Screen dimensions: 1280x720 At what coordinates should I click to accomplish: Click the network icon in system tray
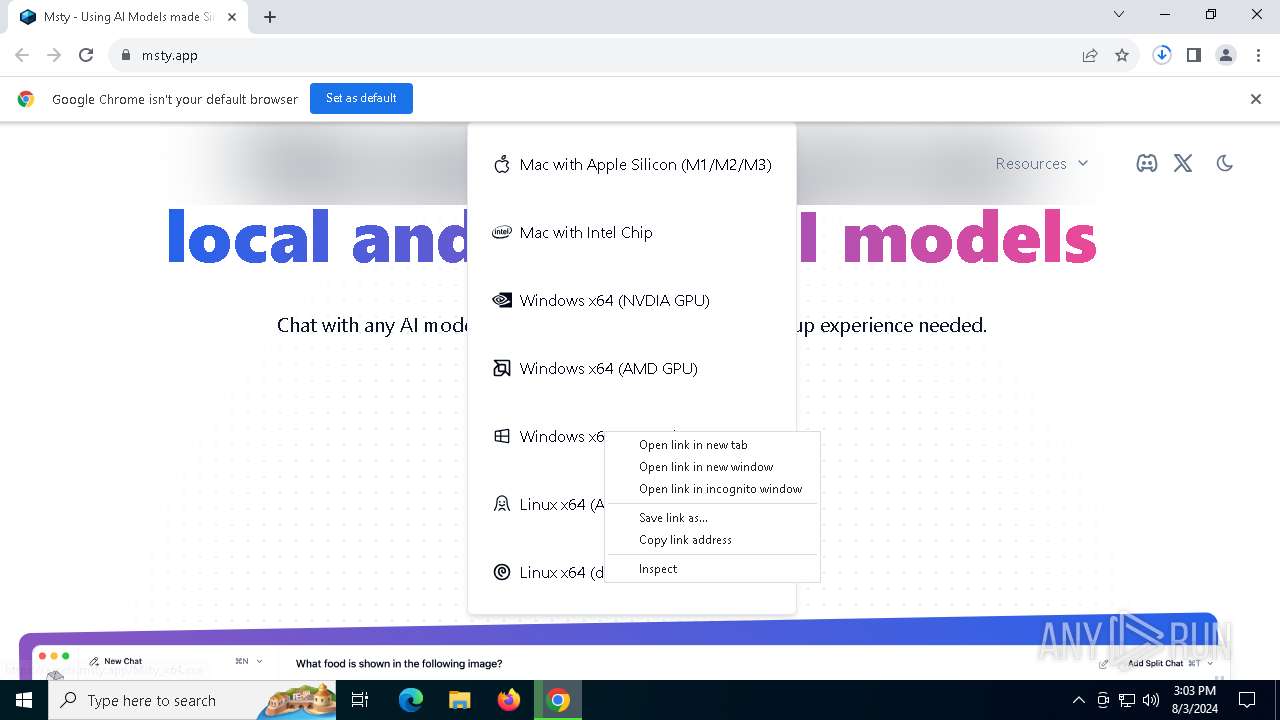(x=1127, y=700)
